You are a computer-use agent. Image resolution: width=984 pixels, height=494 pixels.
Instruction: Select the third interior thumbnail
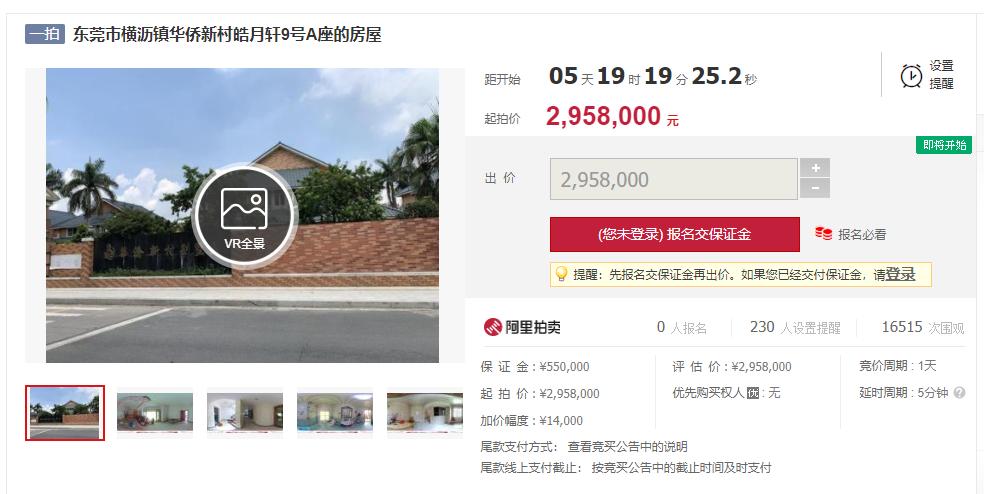tap(245, 412)
